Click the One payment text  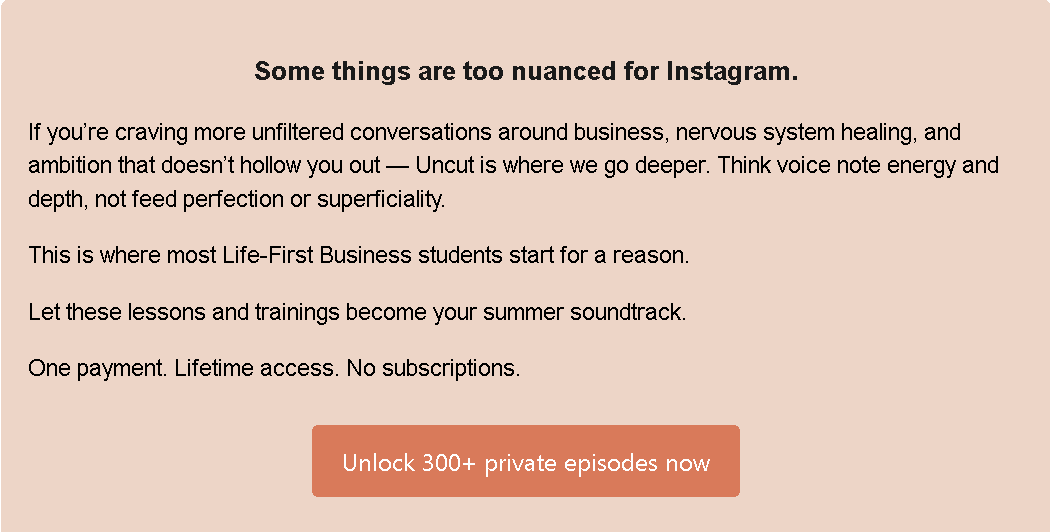coord(98,368)
